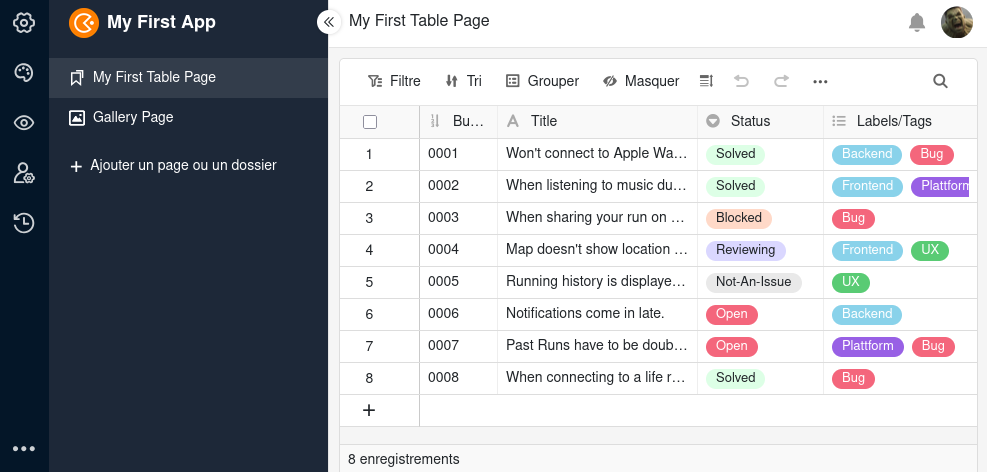Screen dimensions: 987x472
Task: Click the Frontend label in row 0004
Action: click(x=867, y=250)
